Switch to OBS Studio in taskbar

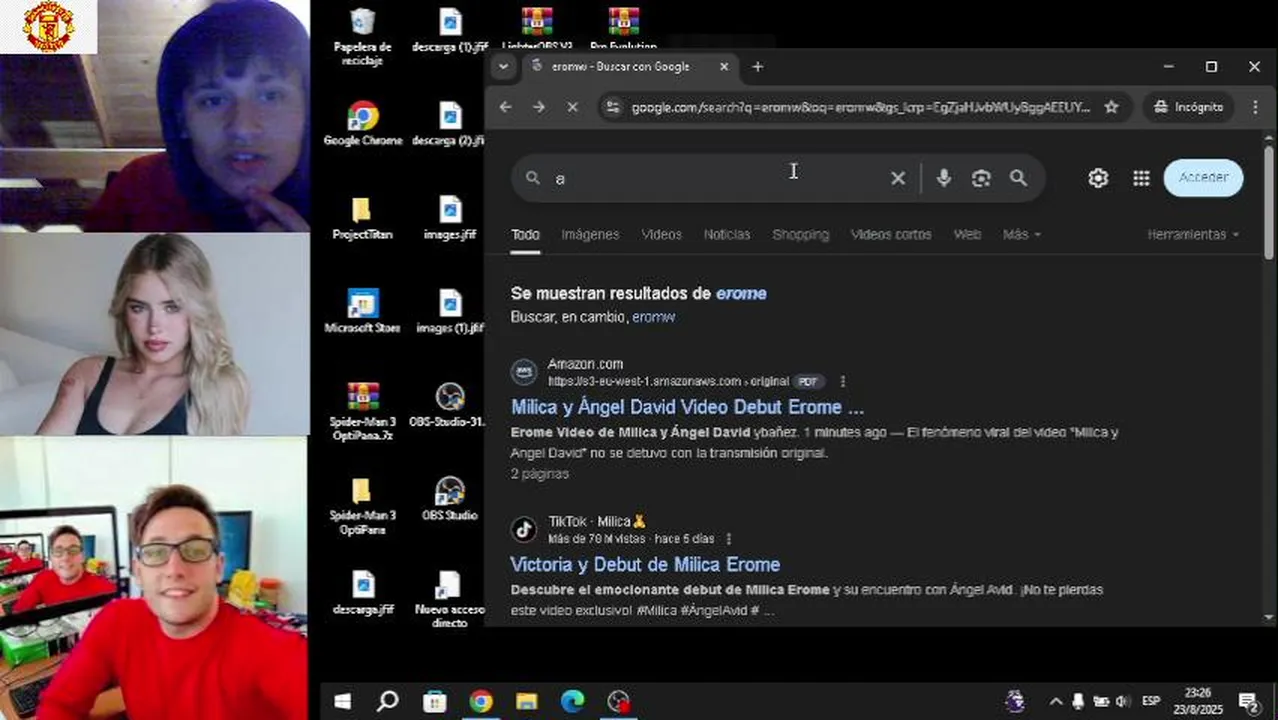click(x=619, y=701)
